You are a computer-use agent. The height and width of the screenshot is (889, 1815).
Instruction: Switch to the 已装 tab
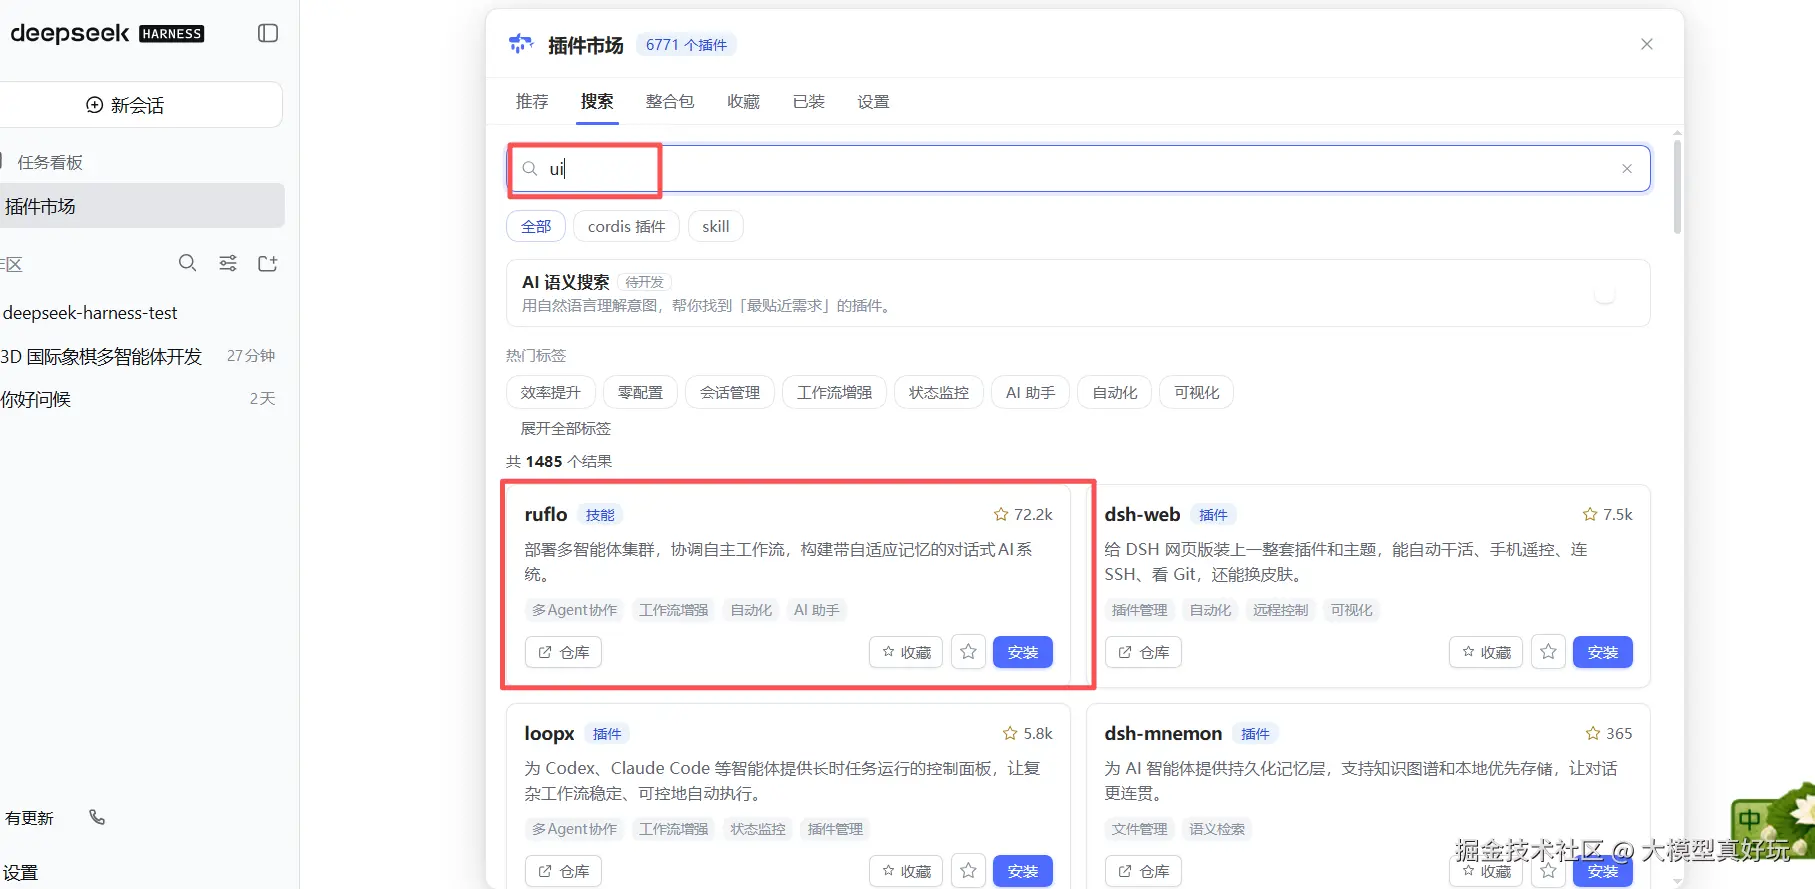pos(808,101)
